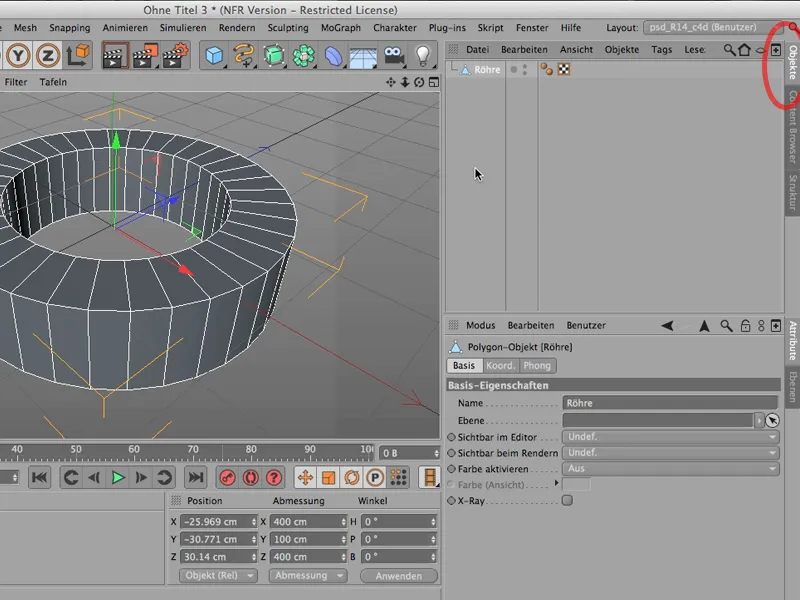Click the MoGraph array flower icon

[x=304, y=56]
